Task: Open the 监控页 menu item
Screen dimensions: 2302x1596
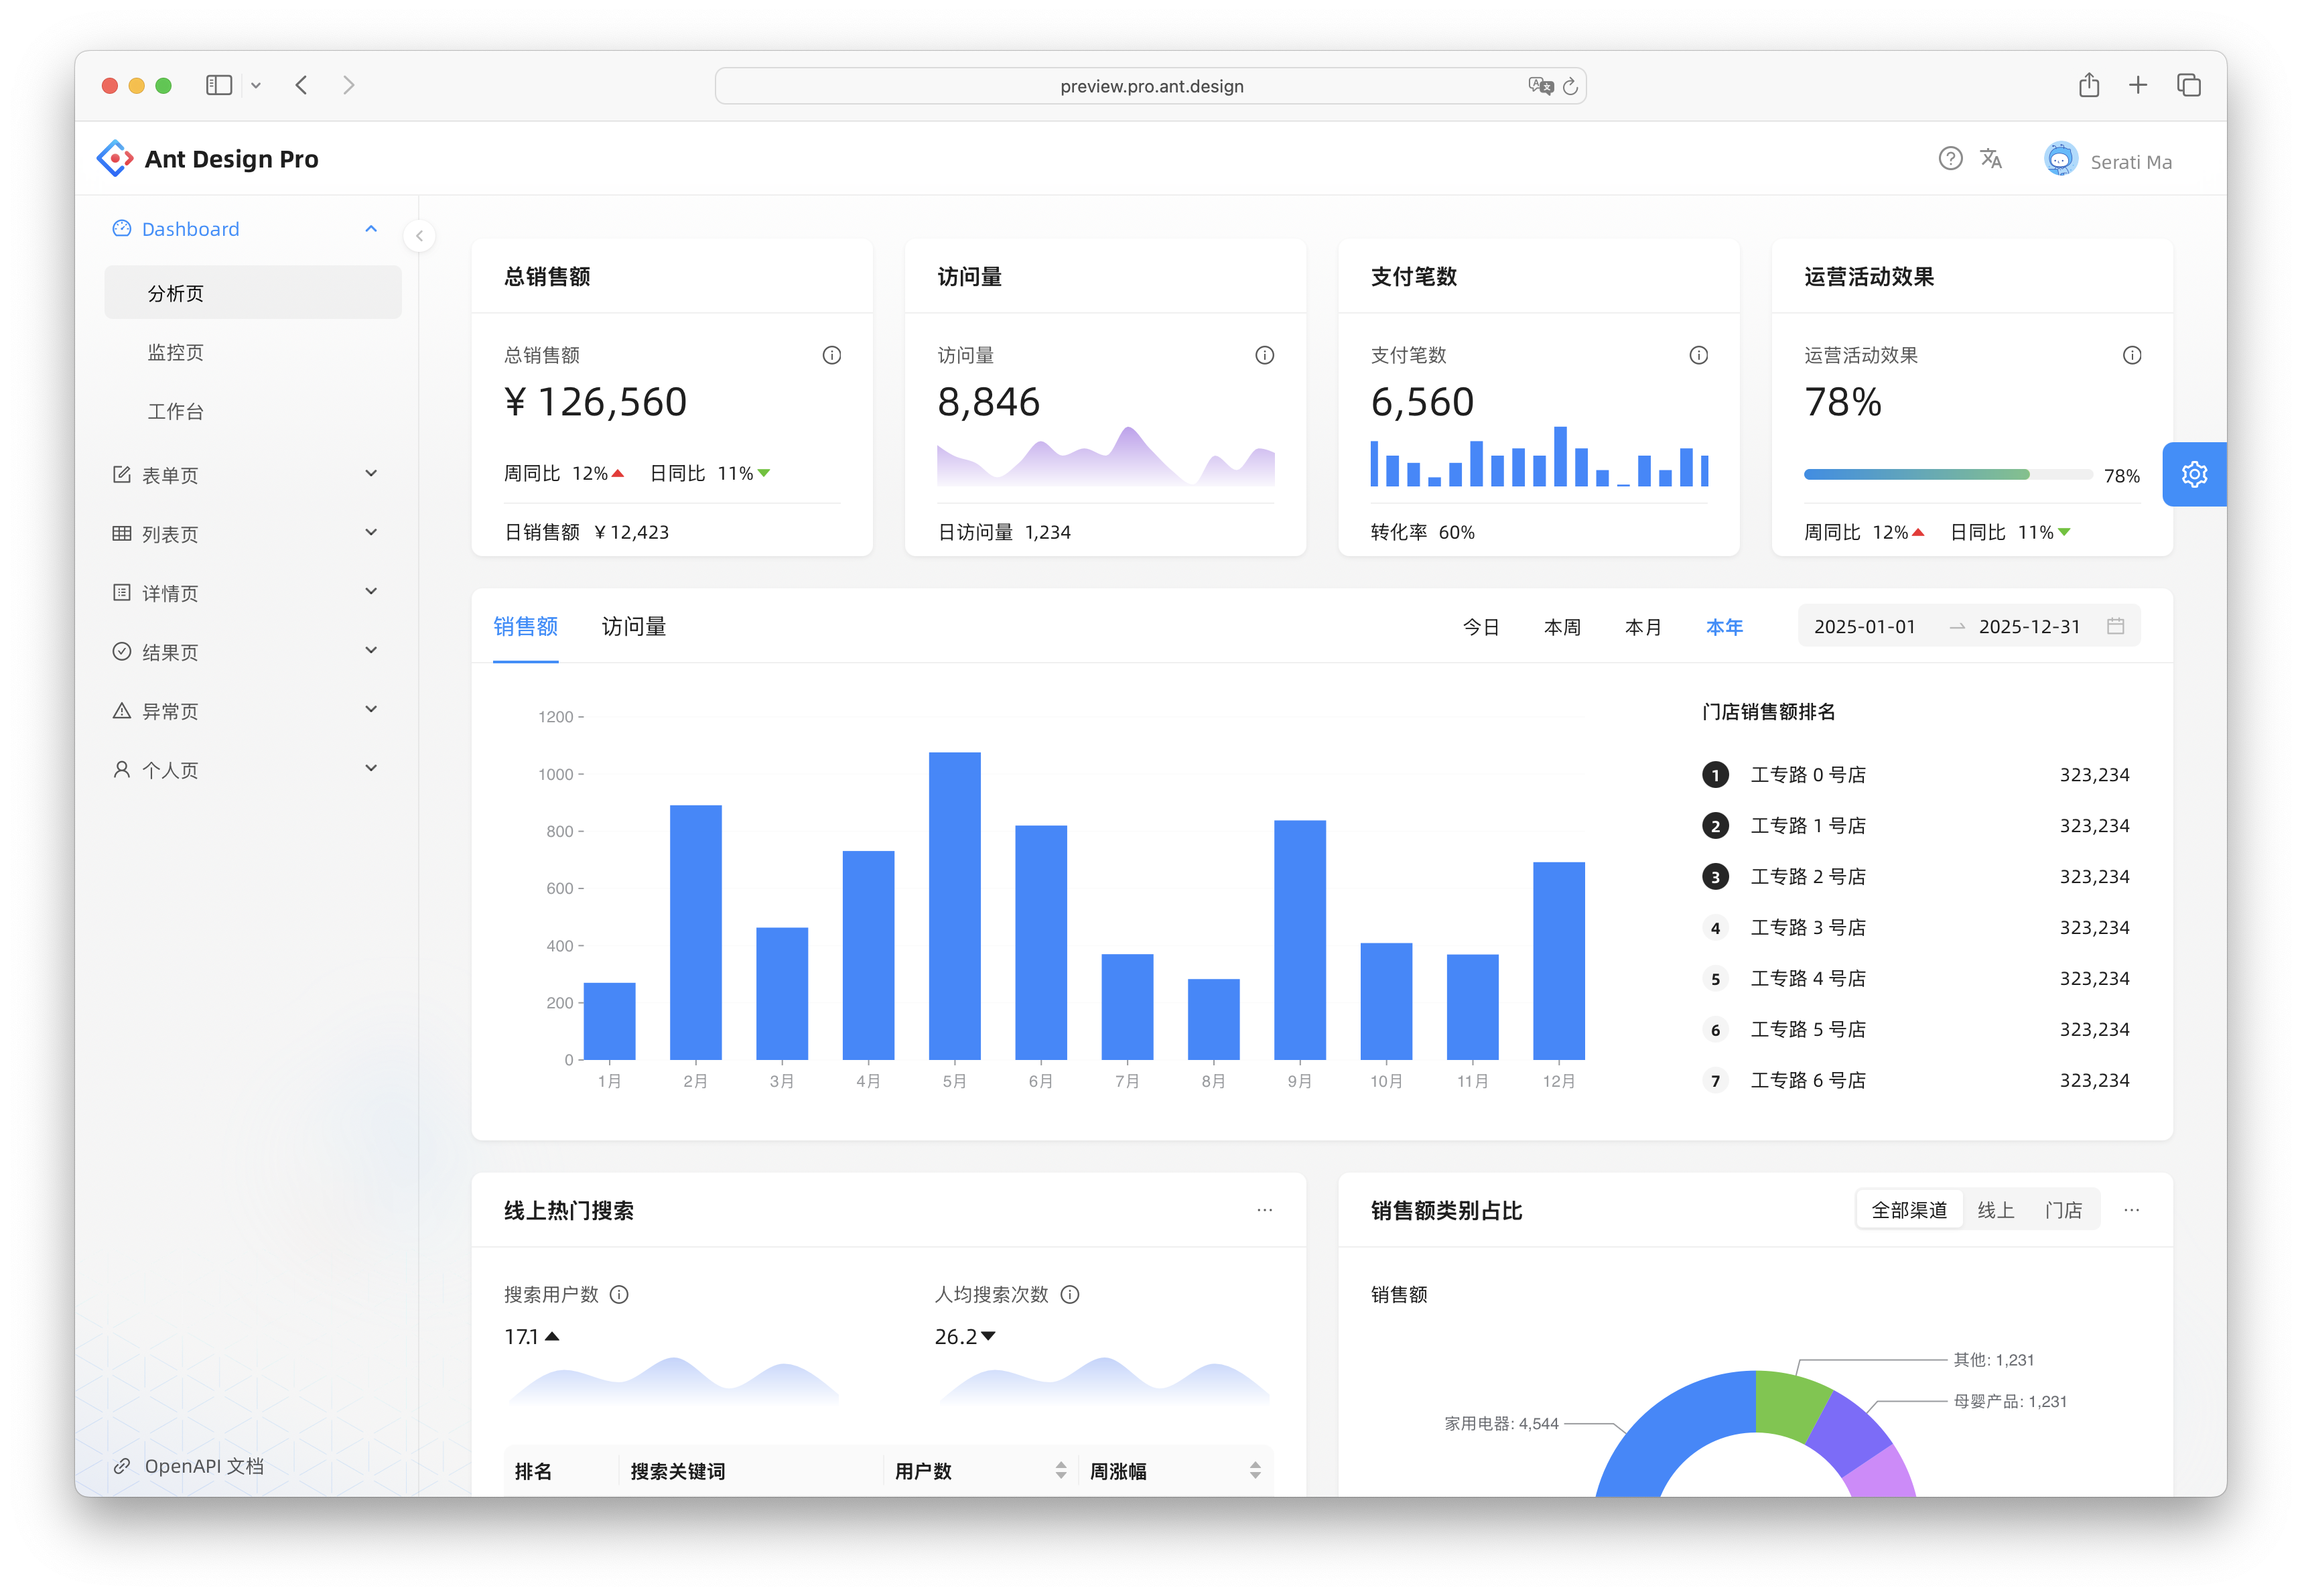Action: [x=176, y=351]
